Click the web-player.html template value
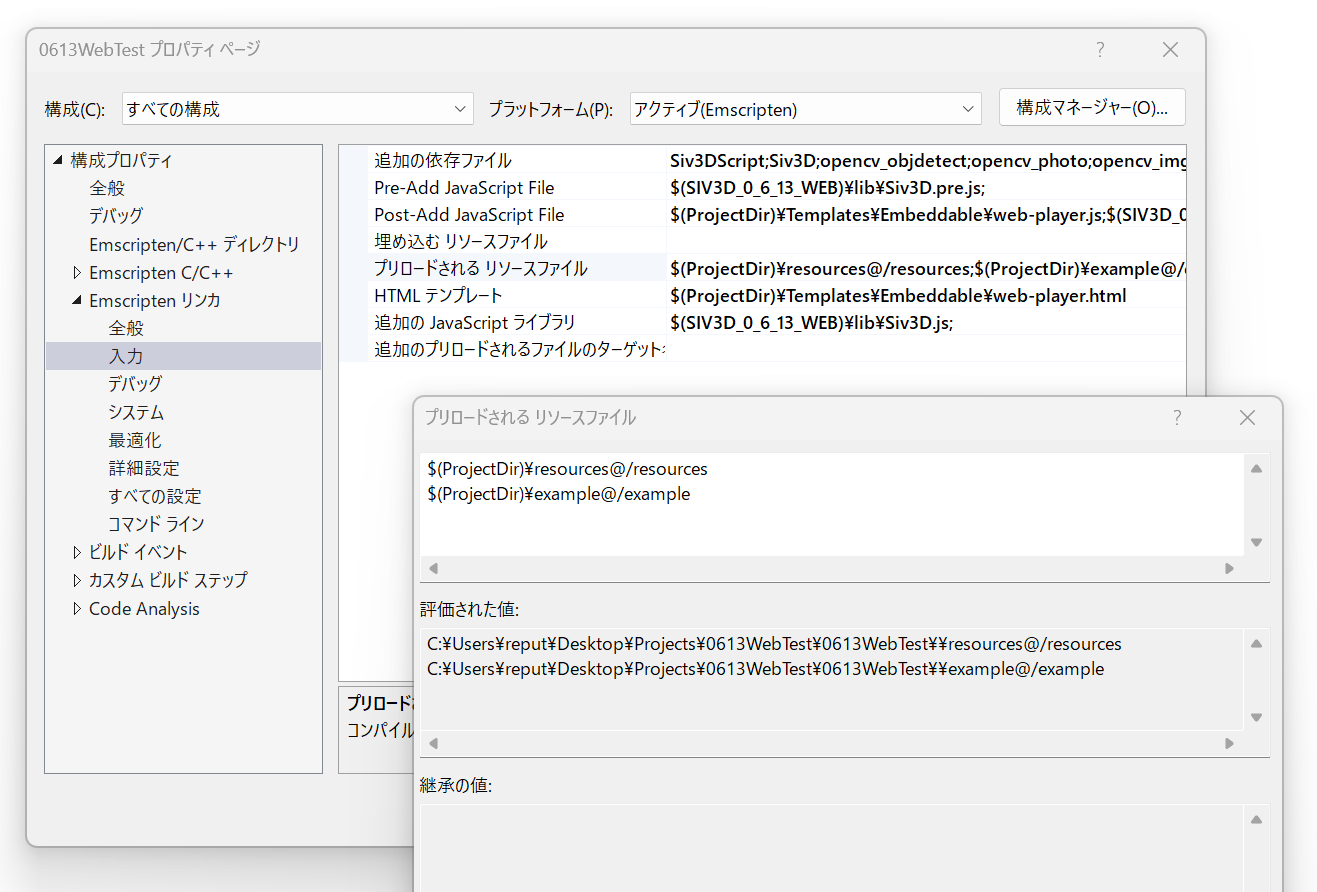Screen dimensions: 1317x892 point(927,295)
